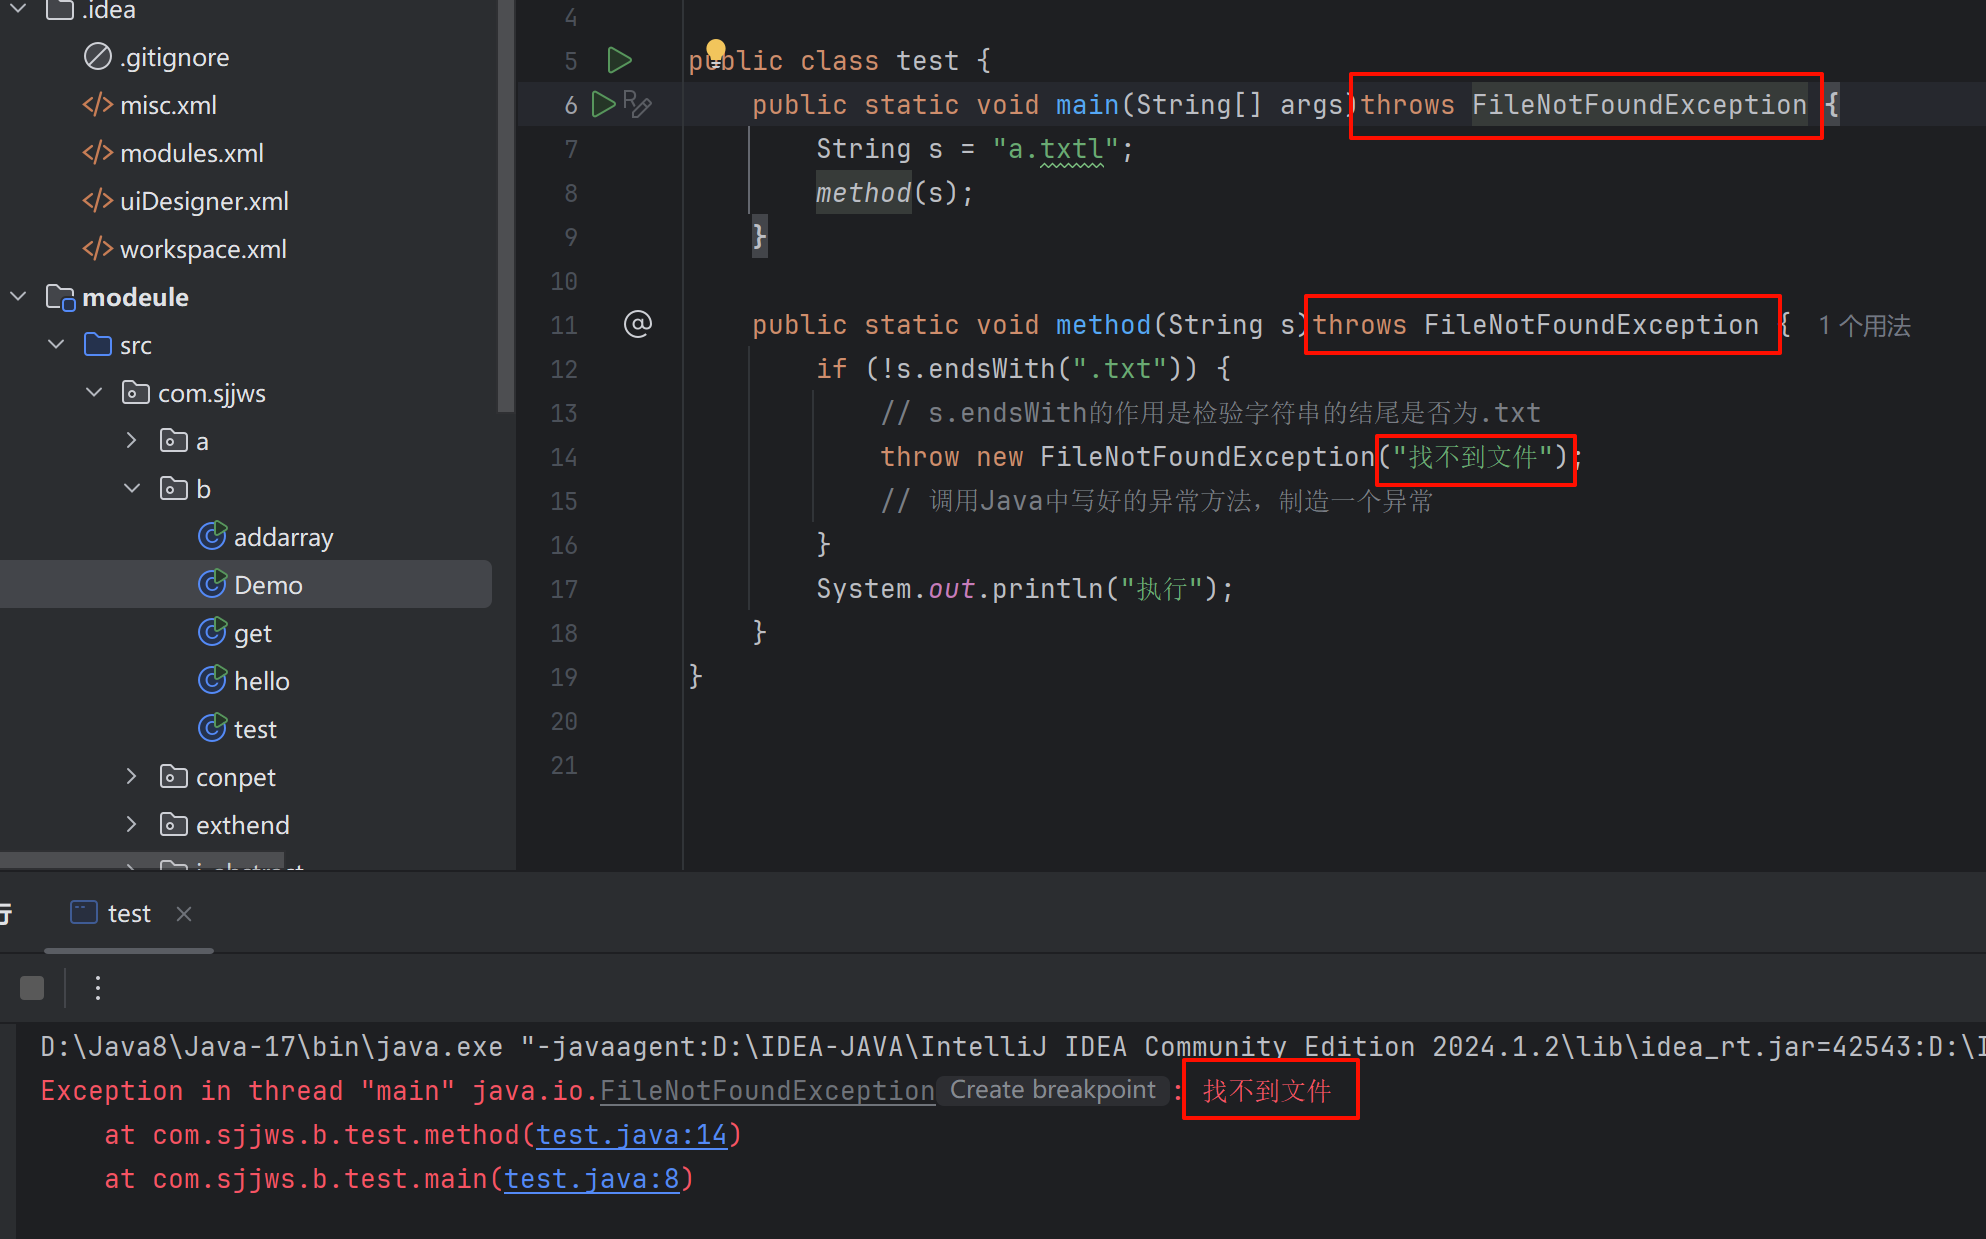The height and width of the screenshot is (1239, 1986).
Task: Collapse package b in the tree
Action: [x=131, y=489]
